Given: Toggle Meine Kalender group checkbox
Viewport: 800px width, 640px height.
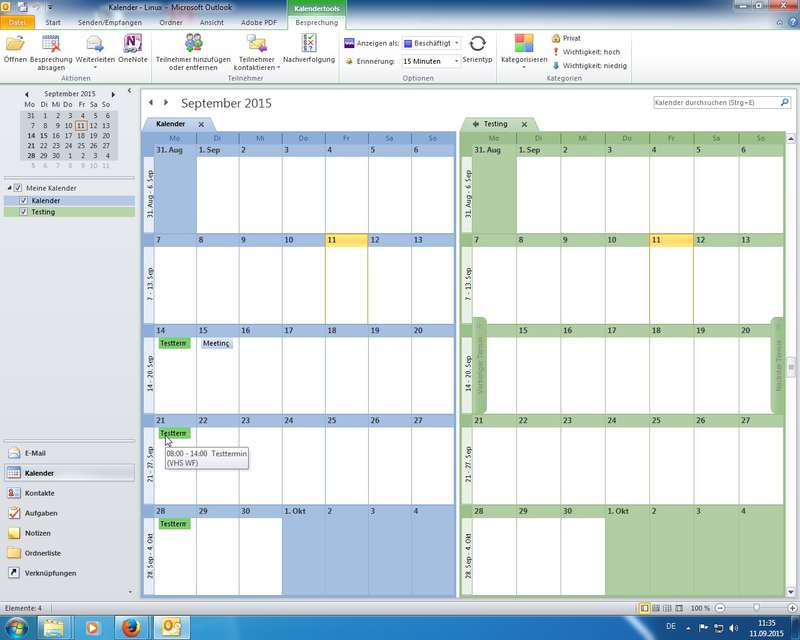Looking at the screenshot, I should pos(18,188).
